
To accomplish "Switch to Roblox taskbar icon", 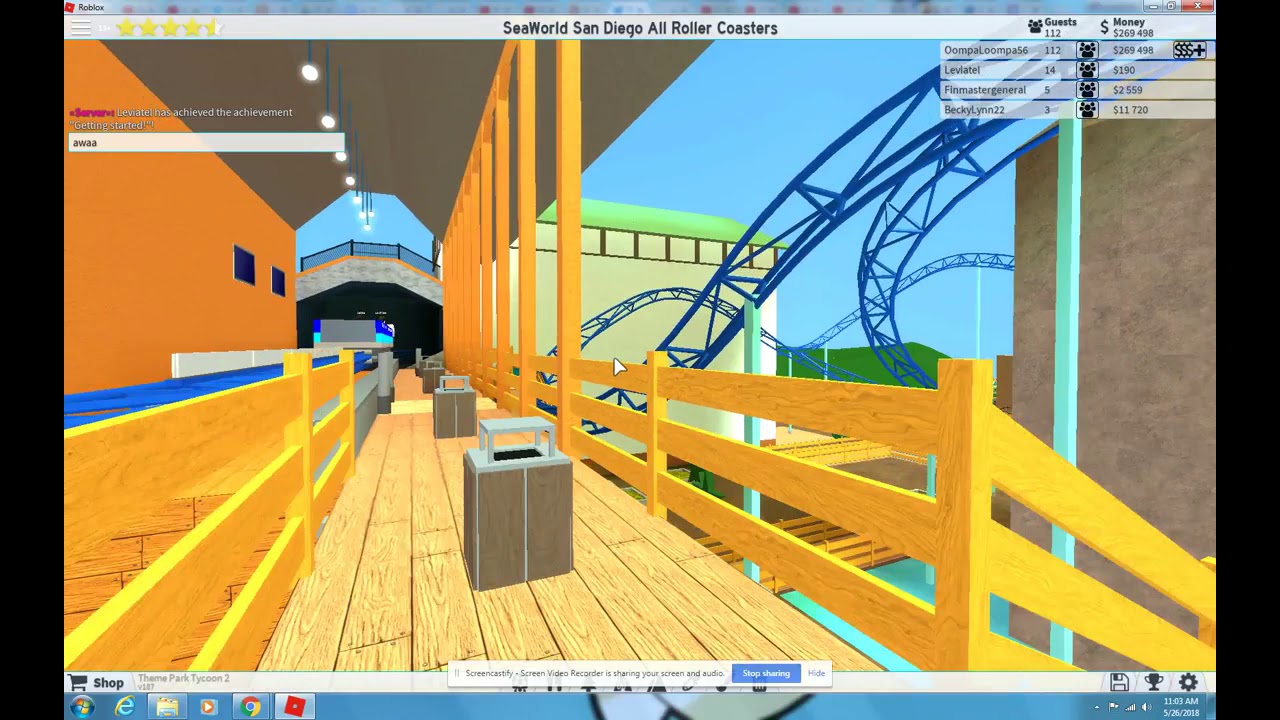I will click(294, 707).
